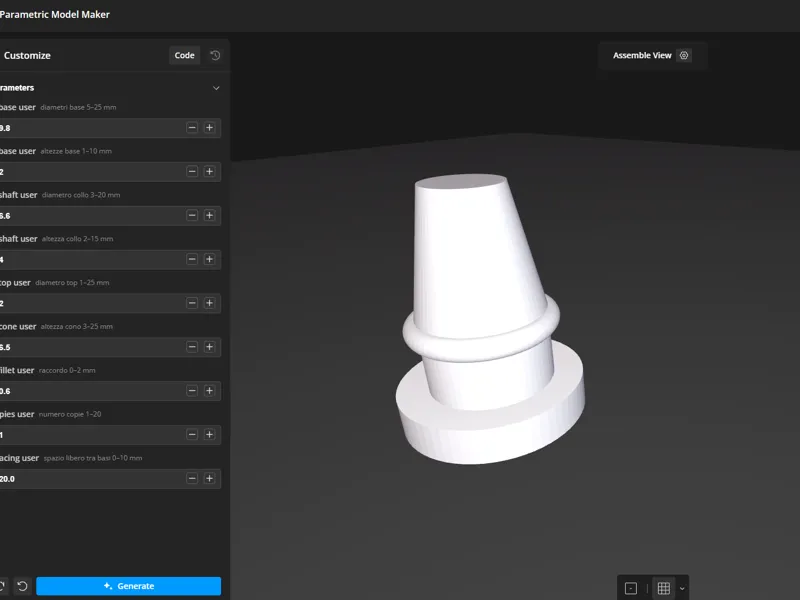Click the Parametric Model Maker title

click(55, 14)
